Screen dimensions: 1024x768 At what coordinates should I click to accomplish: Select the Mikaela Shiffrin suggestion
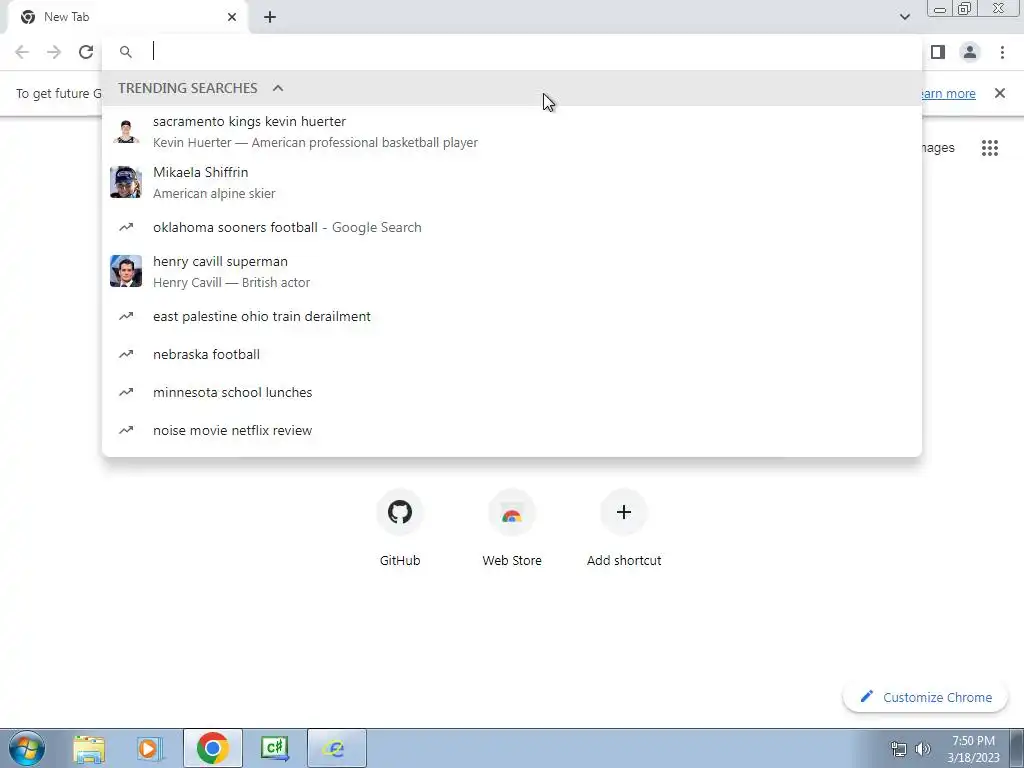click(x=512, y=182)
